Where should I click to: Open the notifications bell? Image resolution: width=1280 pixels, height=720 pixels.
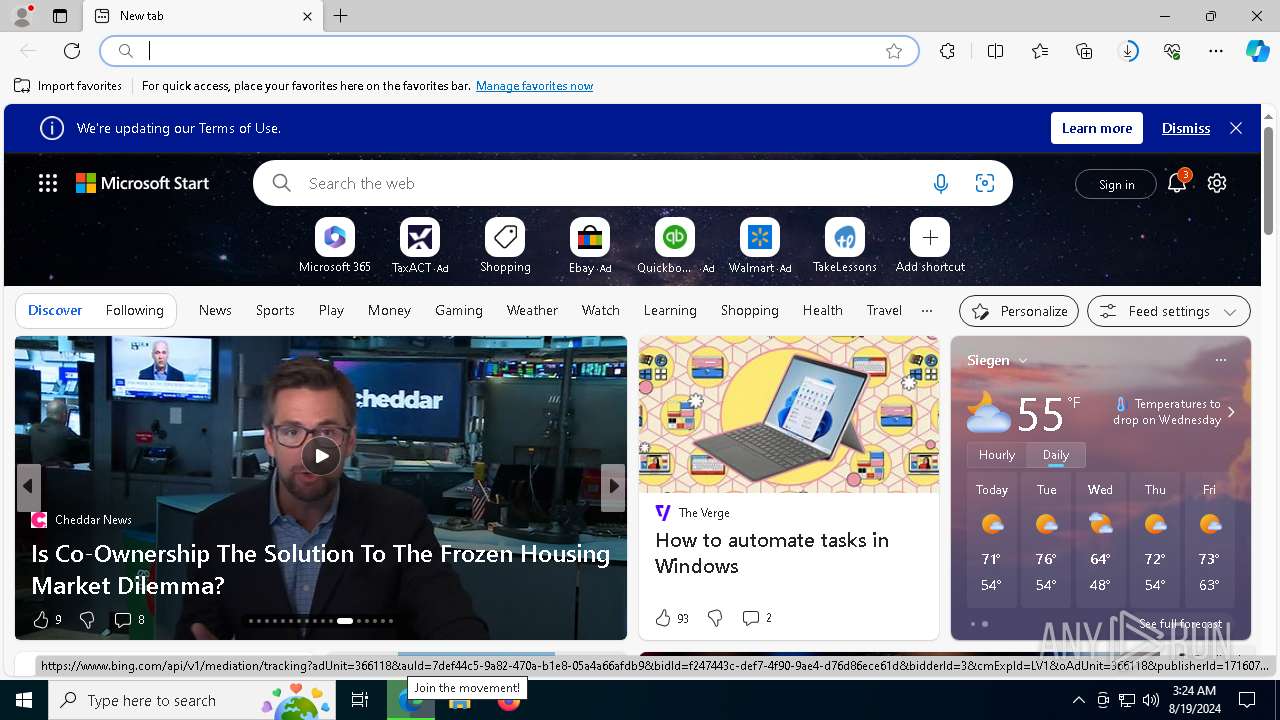1177,183
